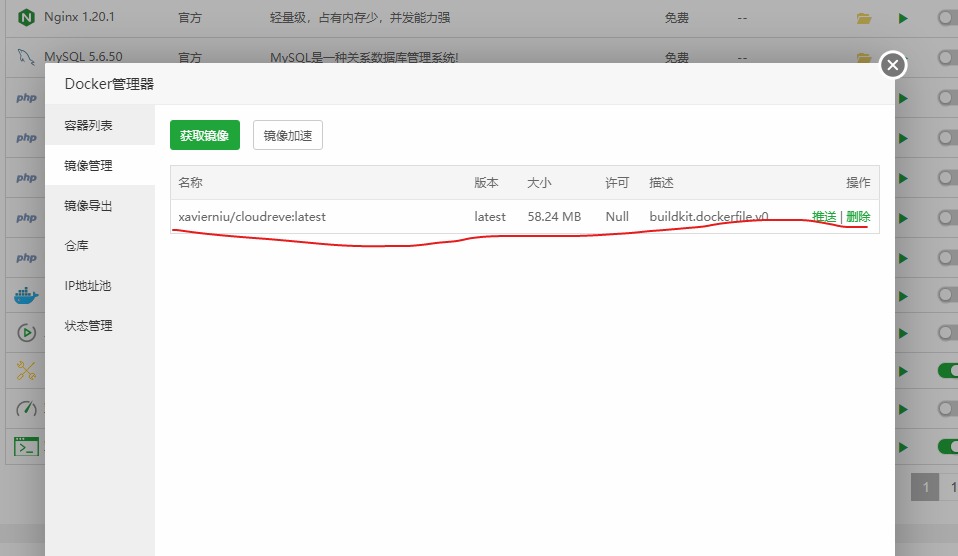Click the 58.24 MB size cell
The width and height of the screenshot is (958, 556).
click(554, 217)
